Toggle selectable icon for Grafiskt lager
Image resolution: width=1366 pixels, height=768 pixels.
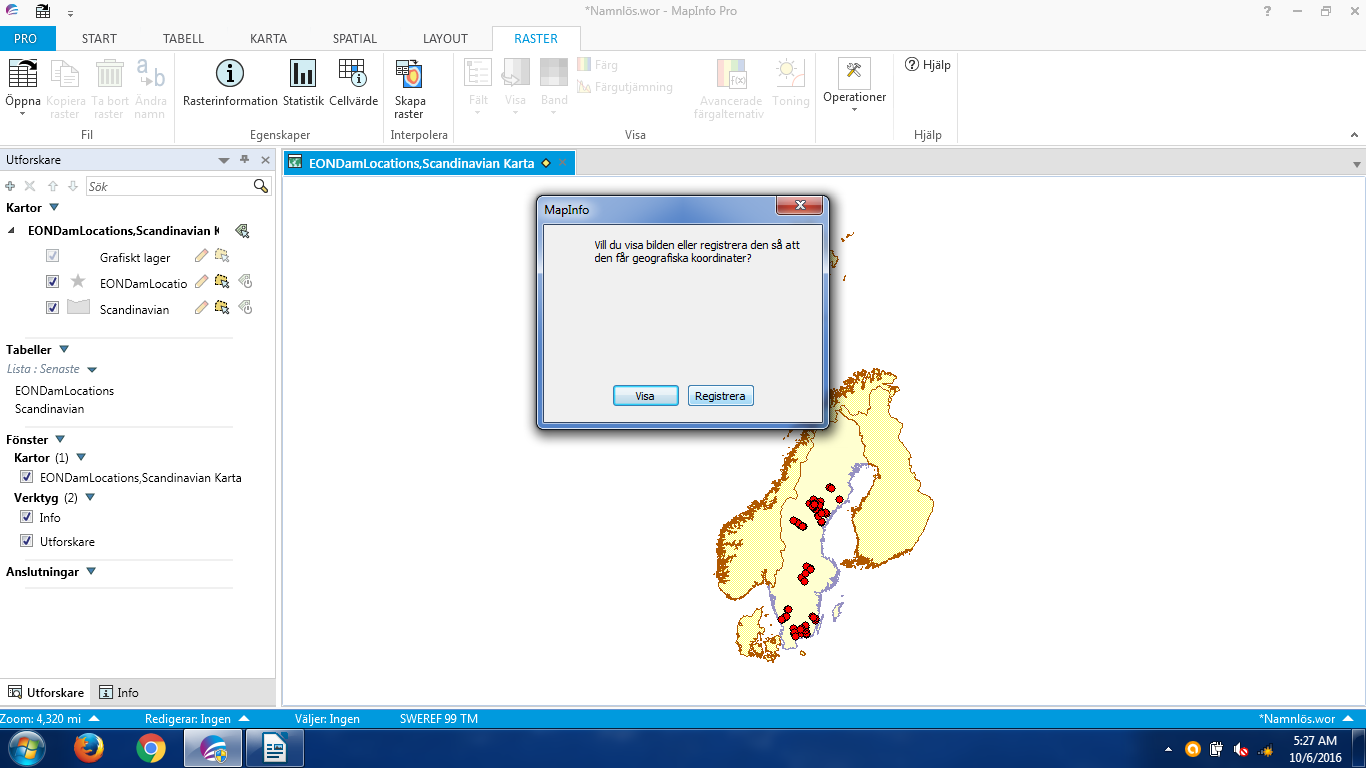tap(221, 256)
